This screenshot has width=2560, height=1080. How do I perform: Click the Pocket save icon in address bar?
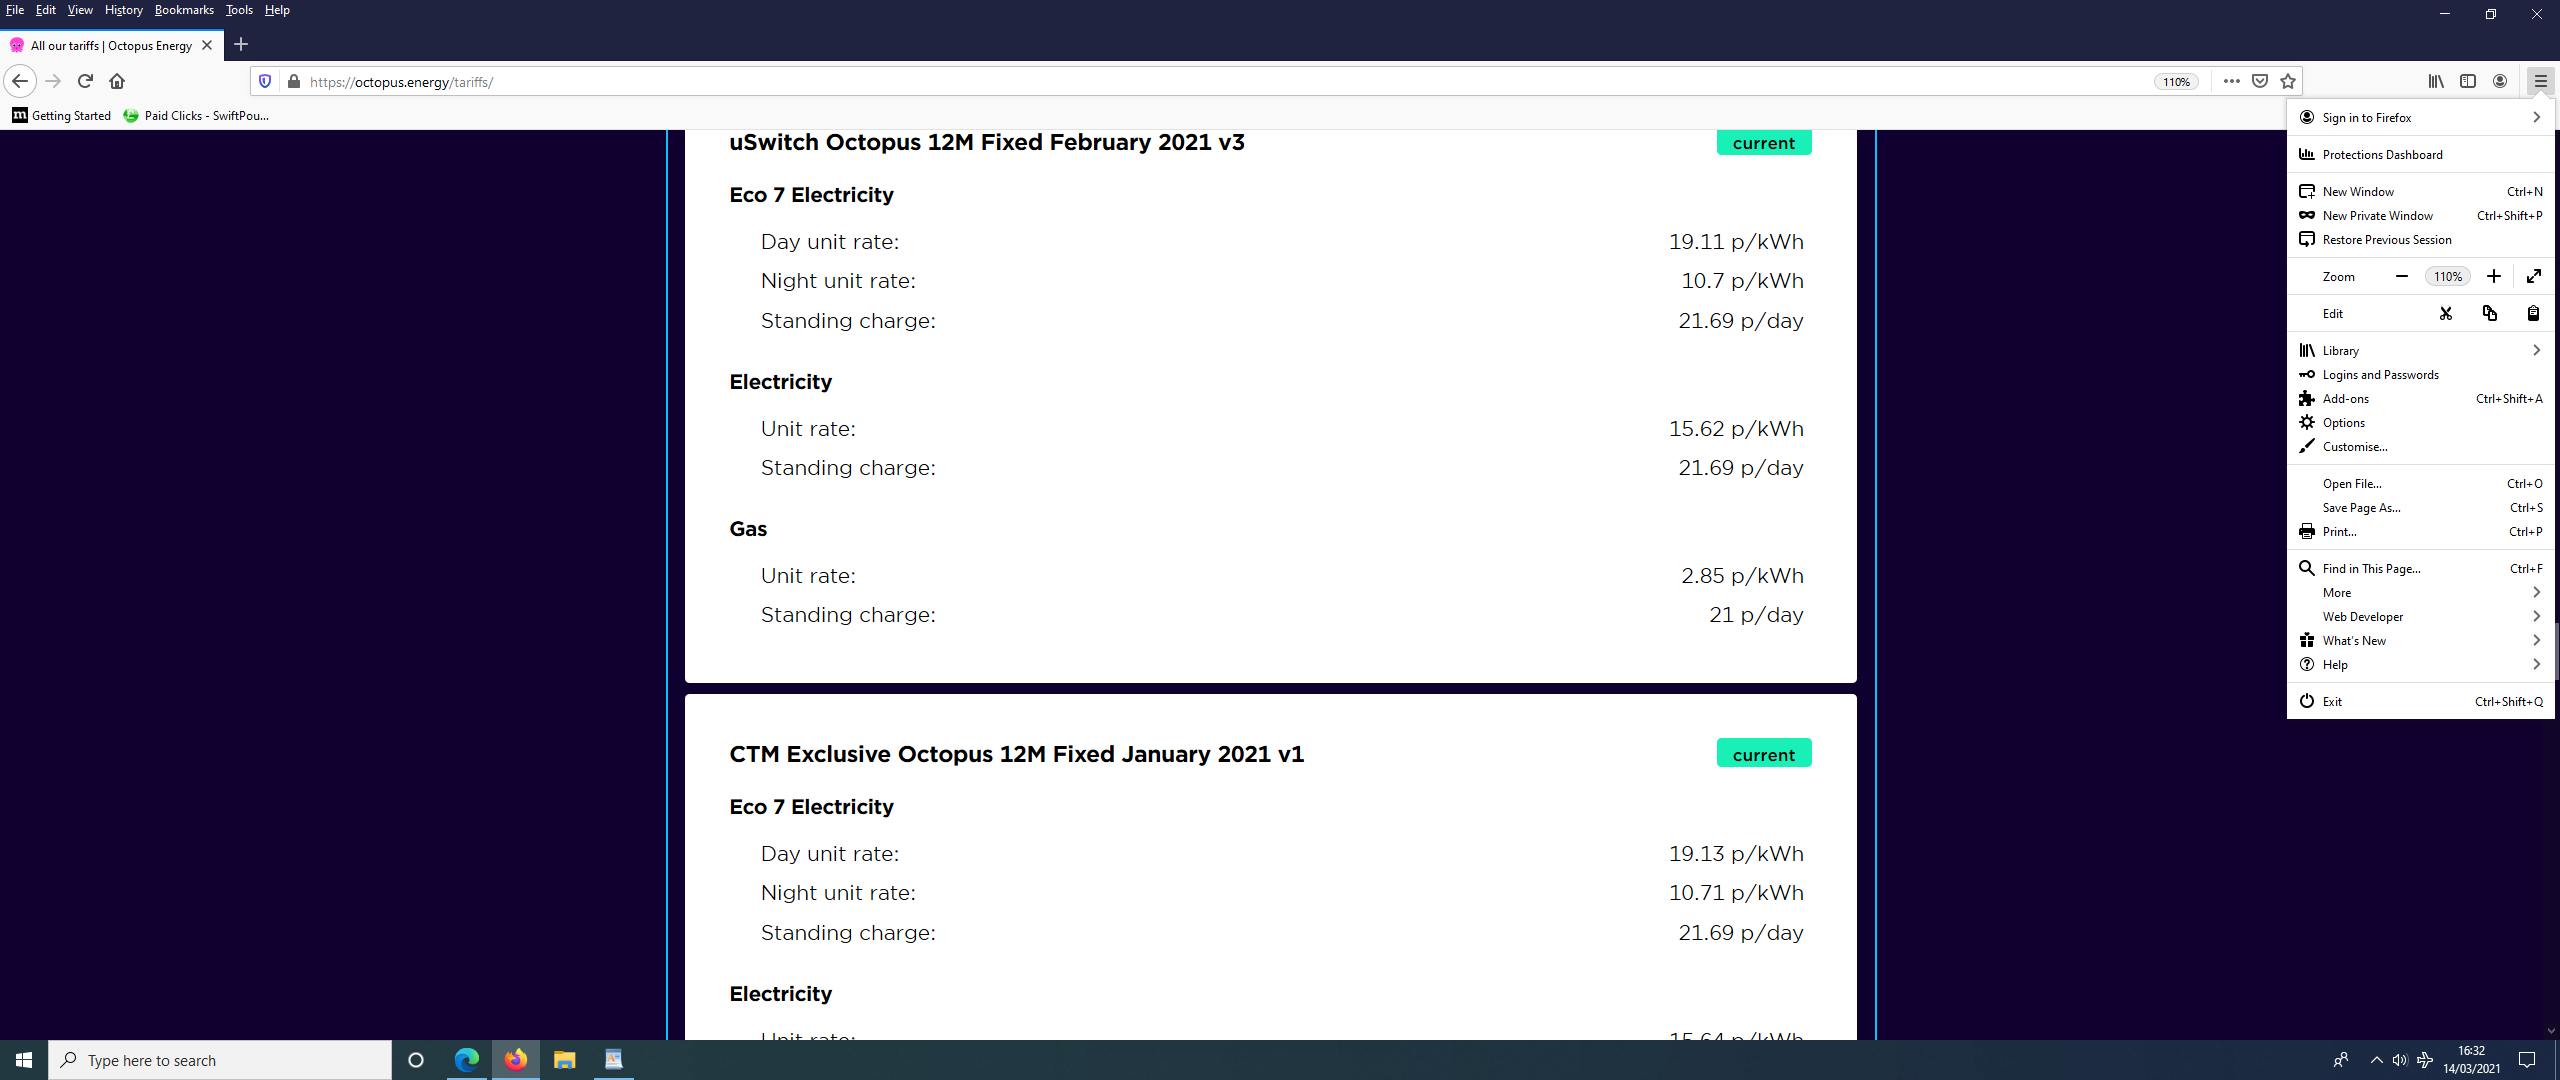point(2259,81)
